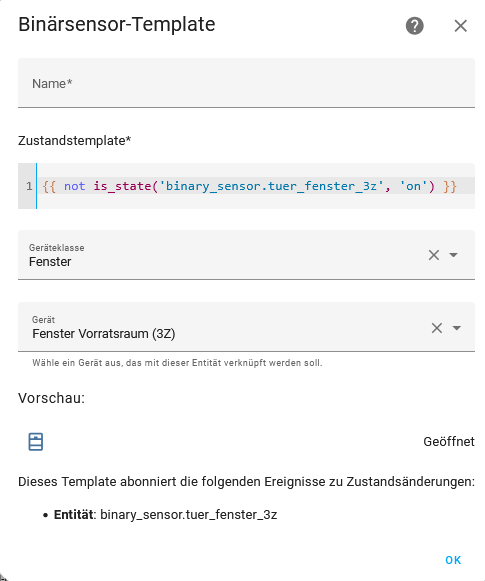Click the binary_sensor.tuer_fenster_3z entity listing

point(189,515)
